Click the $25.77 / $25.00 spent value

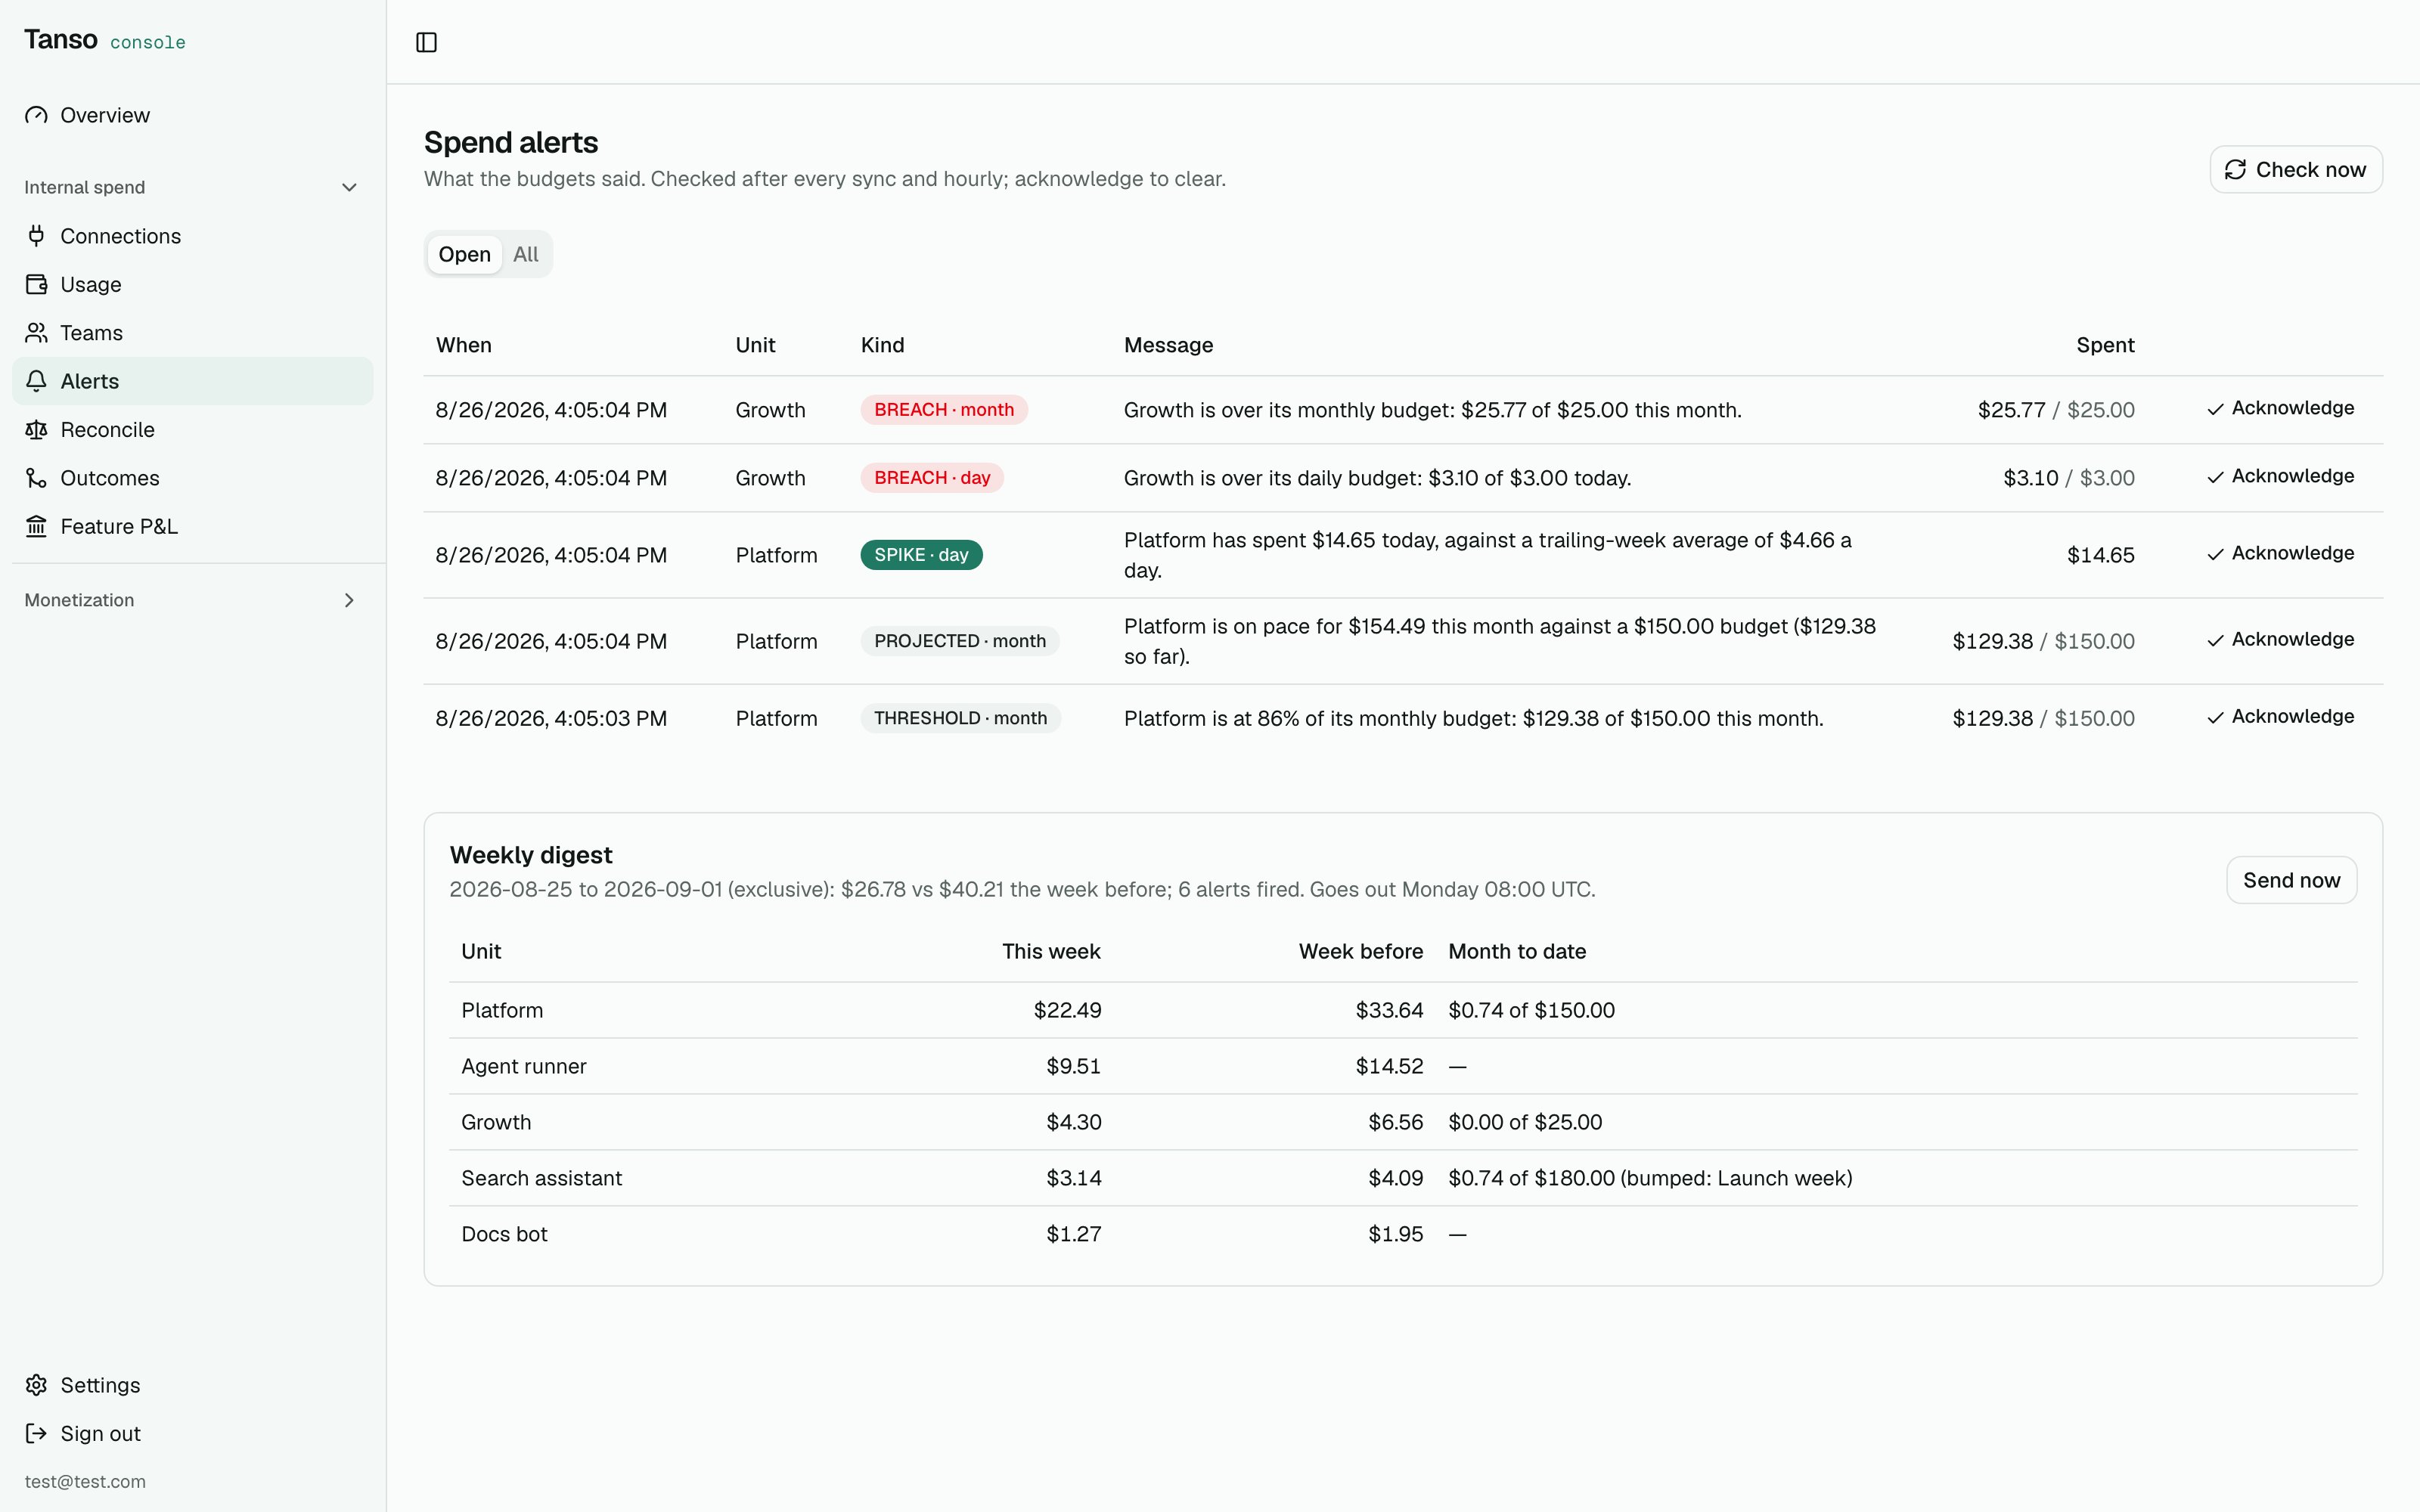point(2056,410)
